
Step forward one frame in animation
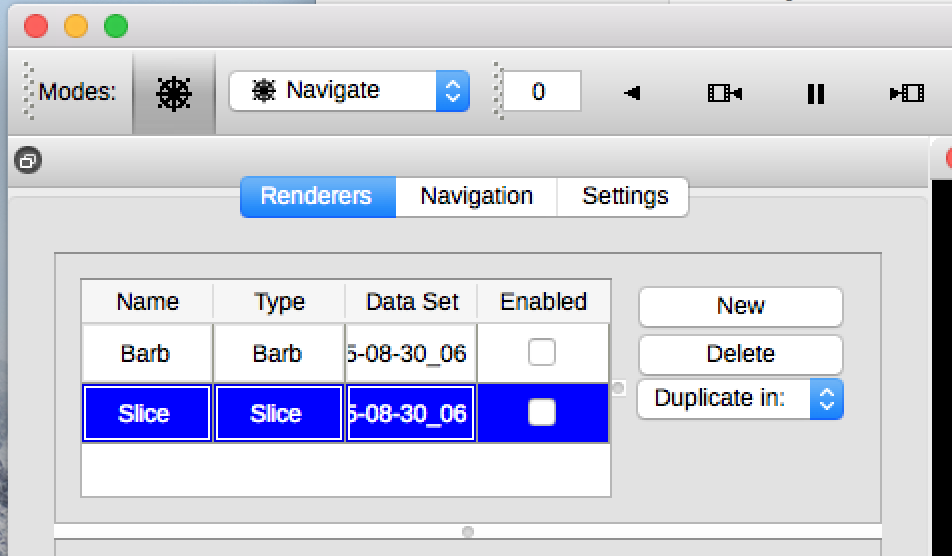[x=906, y=93]
